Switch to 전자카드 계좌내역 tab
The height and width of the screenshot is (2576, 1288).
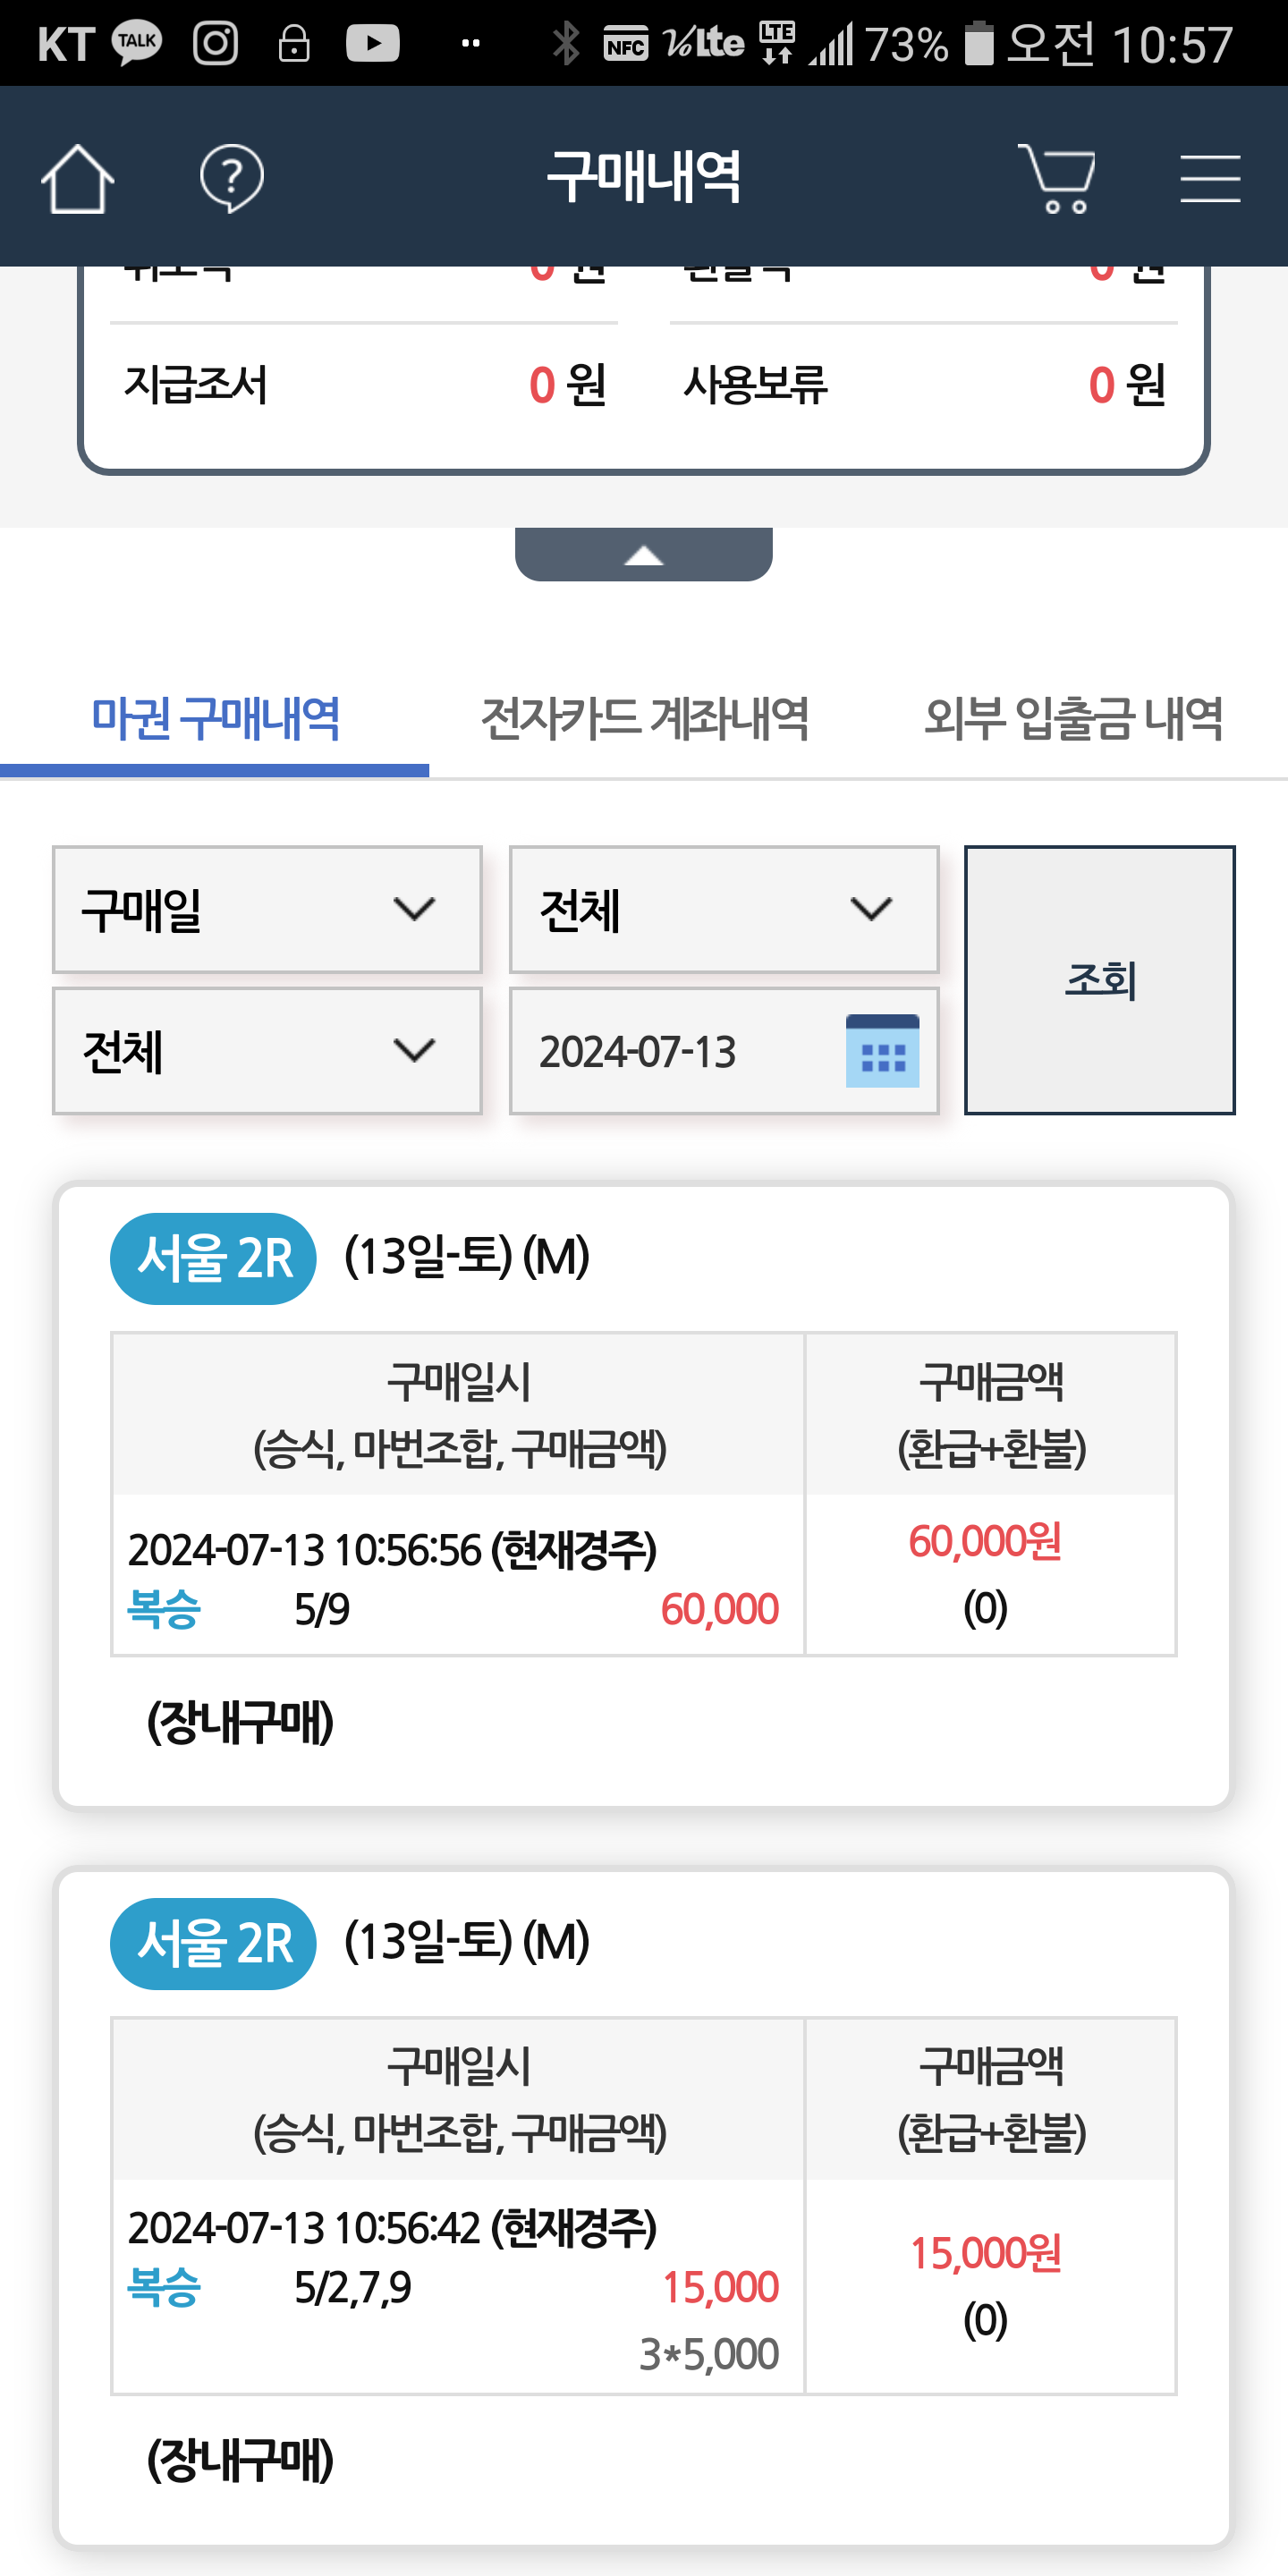tap(644, 719)
